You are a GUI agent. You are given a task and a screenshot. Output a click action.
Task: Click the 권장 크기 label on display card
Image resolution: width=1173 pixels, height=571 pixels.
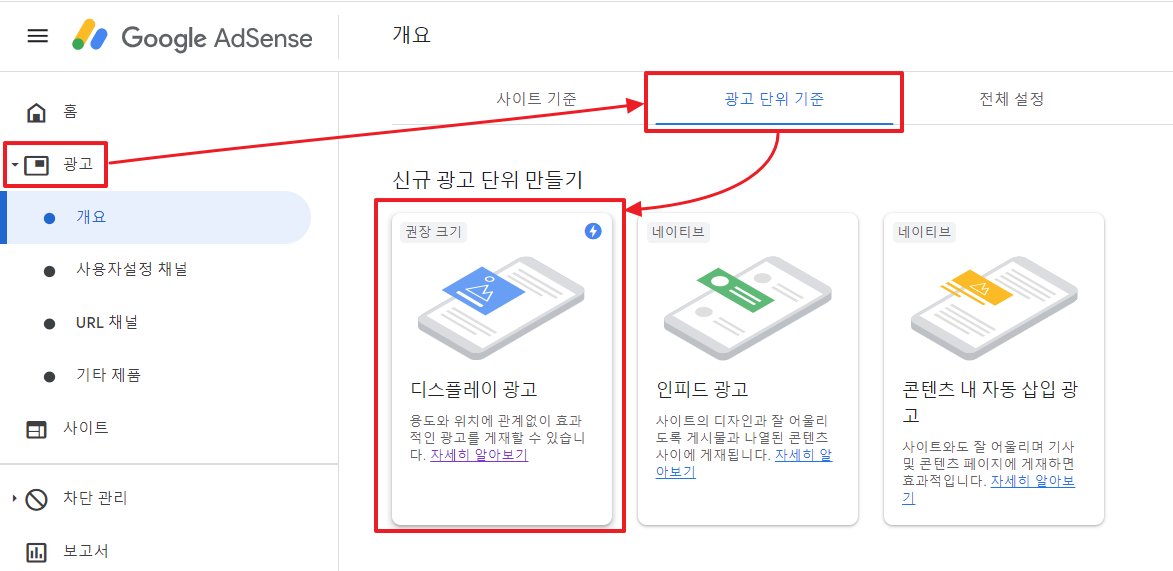pos(433,232)
